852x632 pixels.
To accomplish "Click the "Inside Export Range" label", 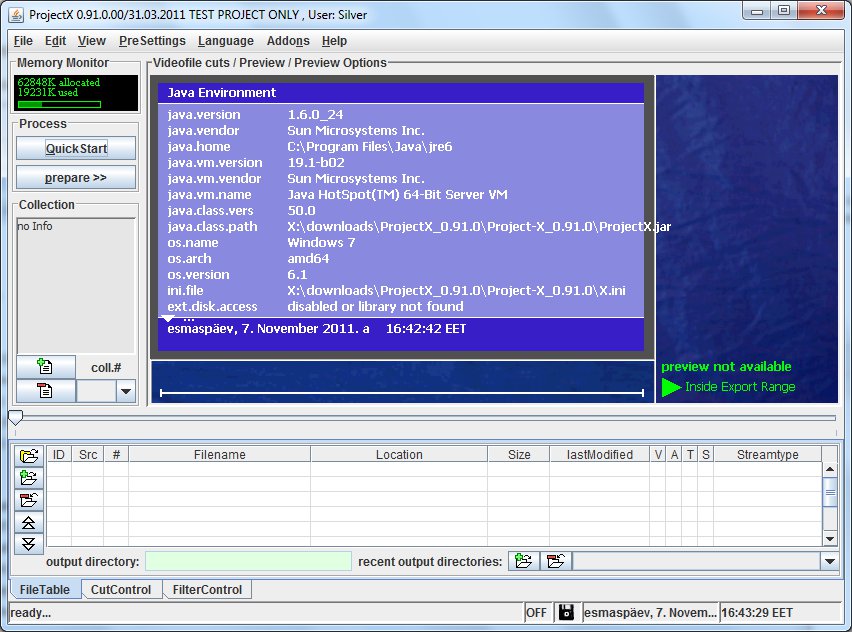I will point(740,387).
